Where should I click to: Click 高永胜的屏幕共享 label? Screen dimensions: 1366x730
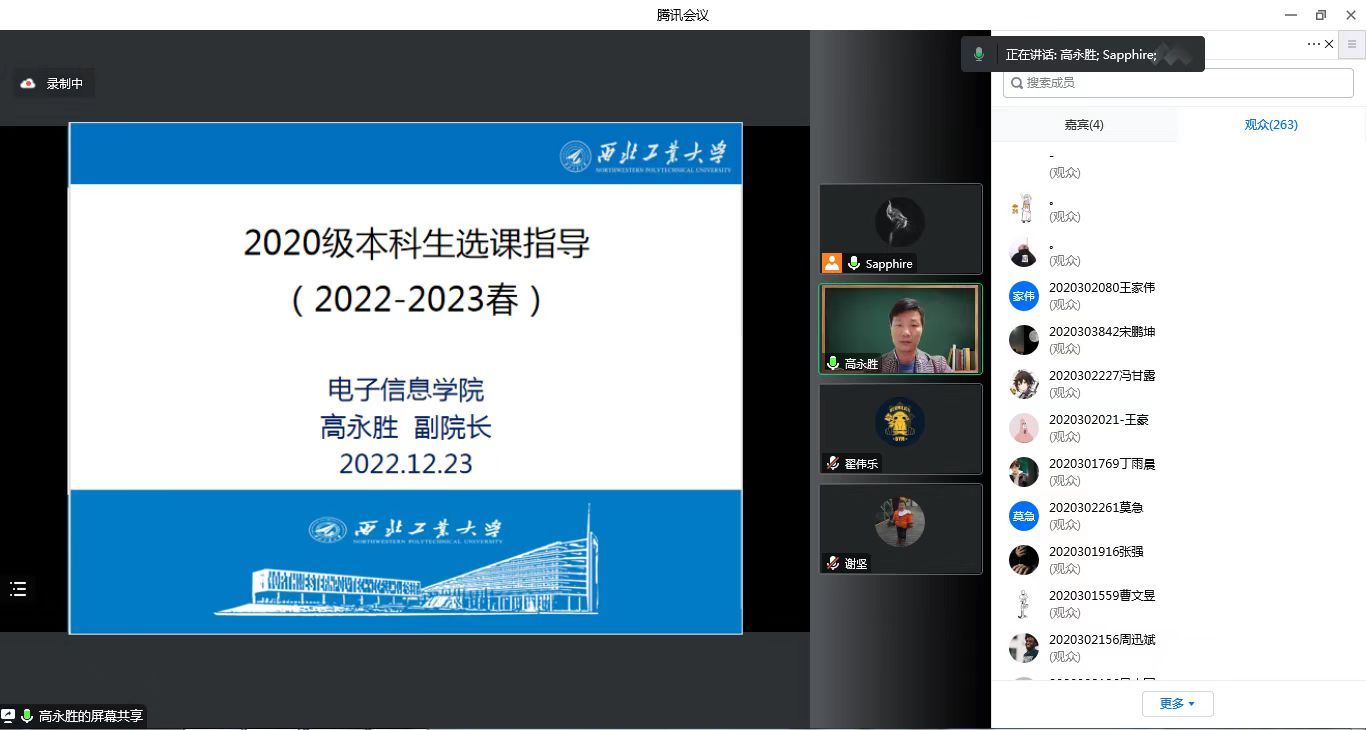[90, 716]
